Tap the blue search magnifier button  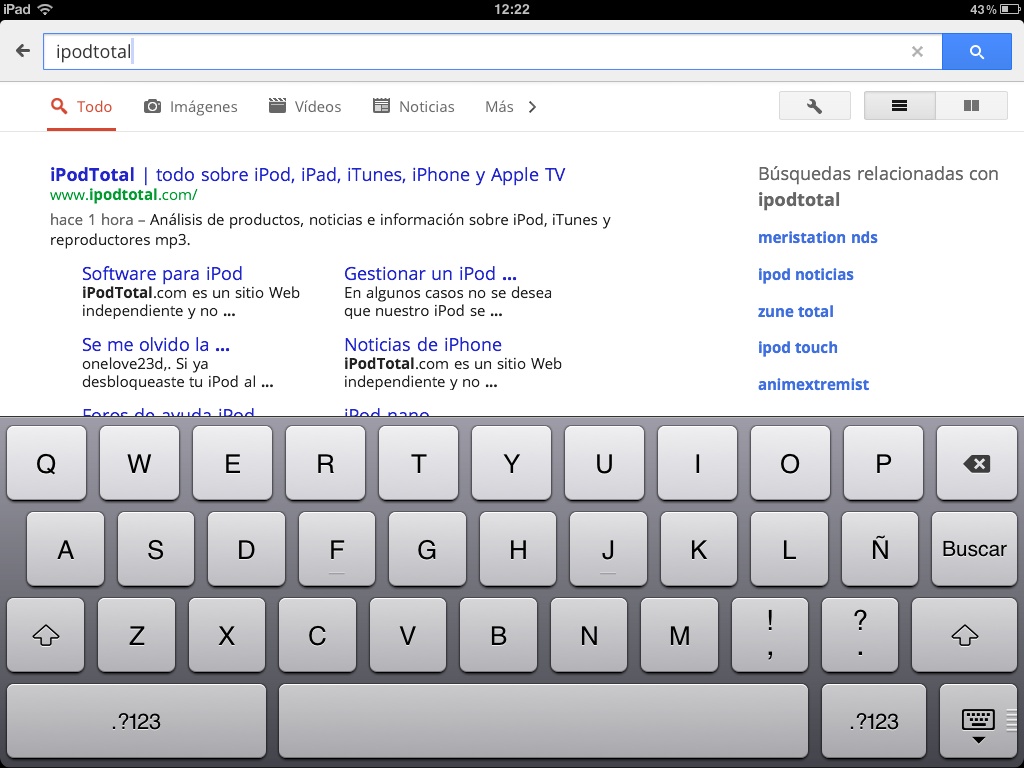(x=976, y=52)
